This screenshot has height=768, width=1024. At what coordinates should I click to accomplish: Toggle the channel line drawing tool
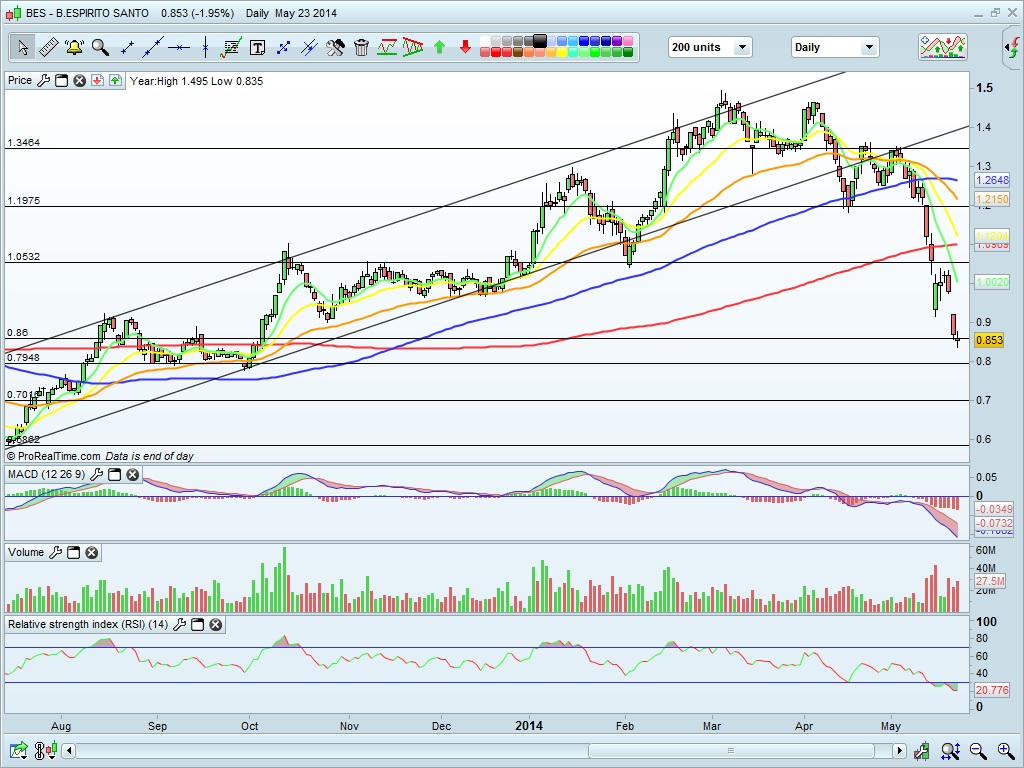pos(283,47)
